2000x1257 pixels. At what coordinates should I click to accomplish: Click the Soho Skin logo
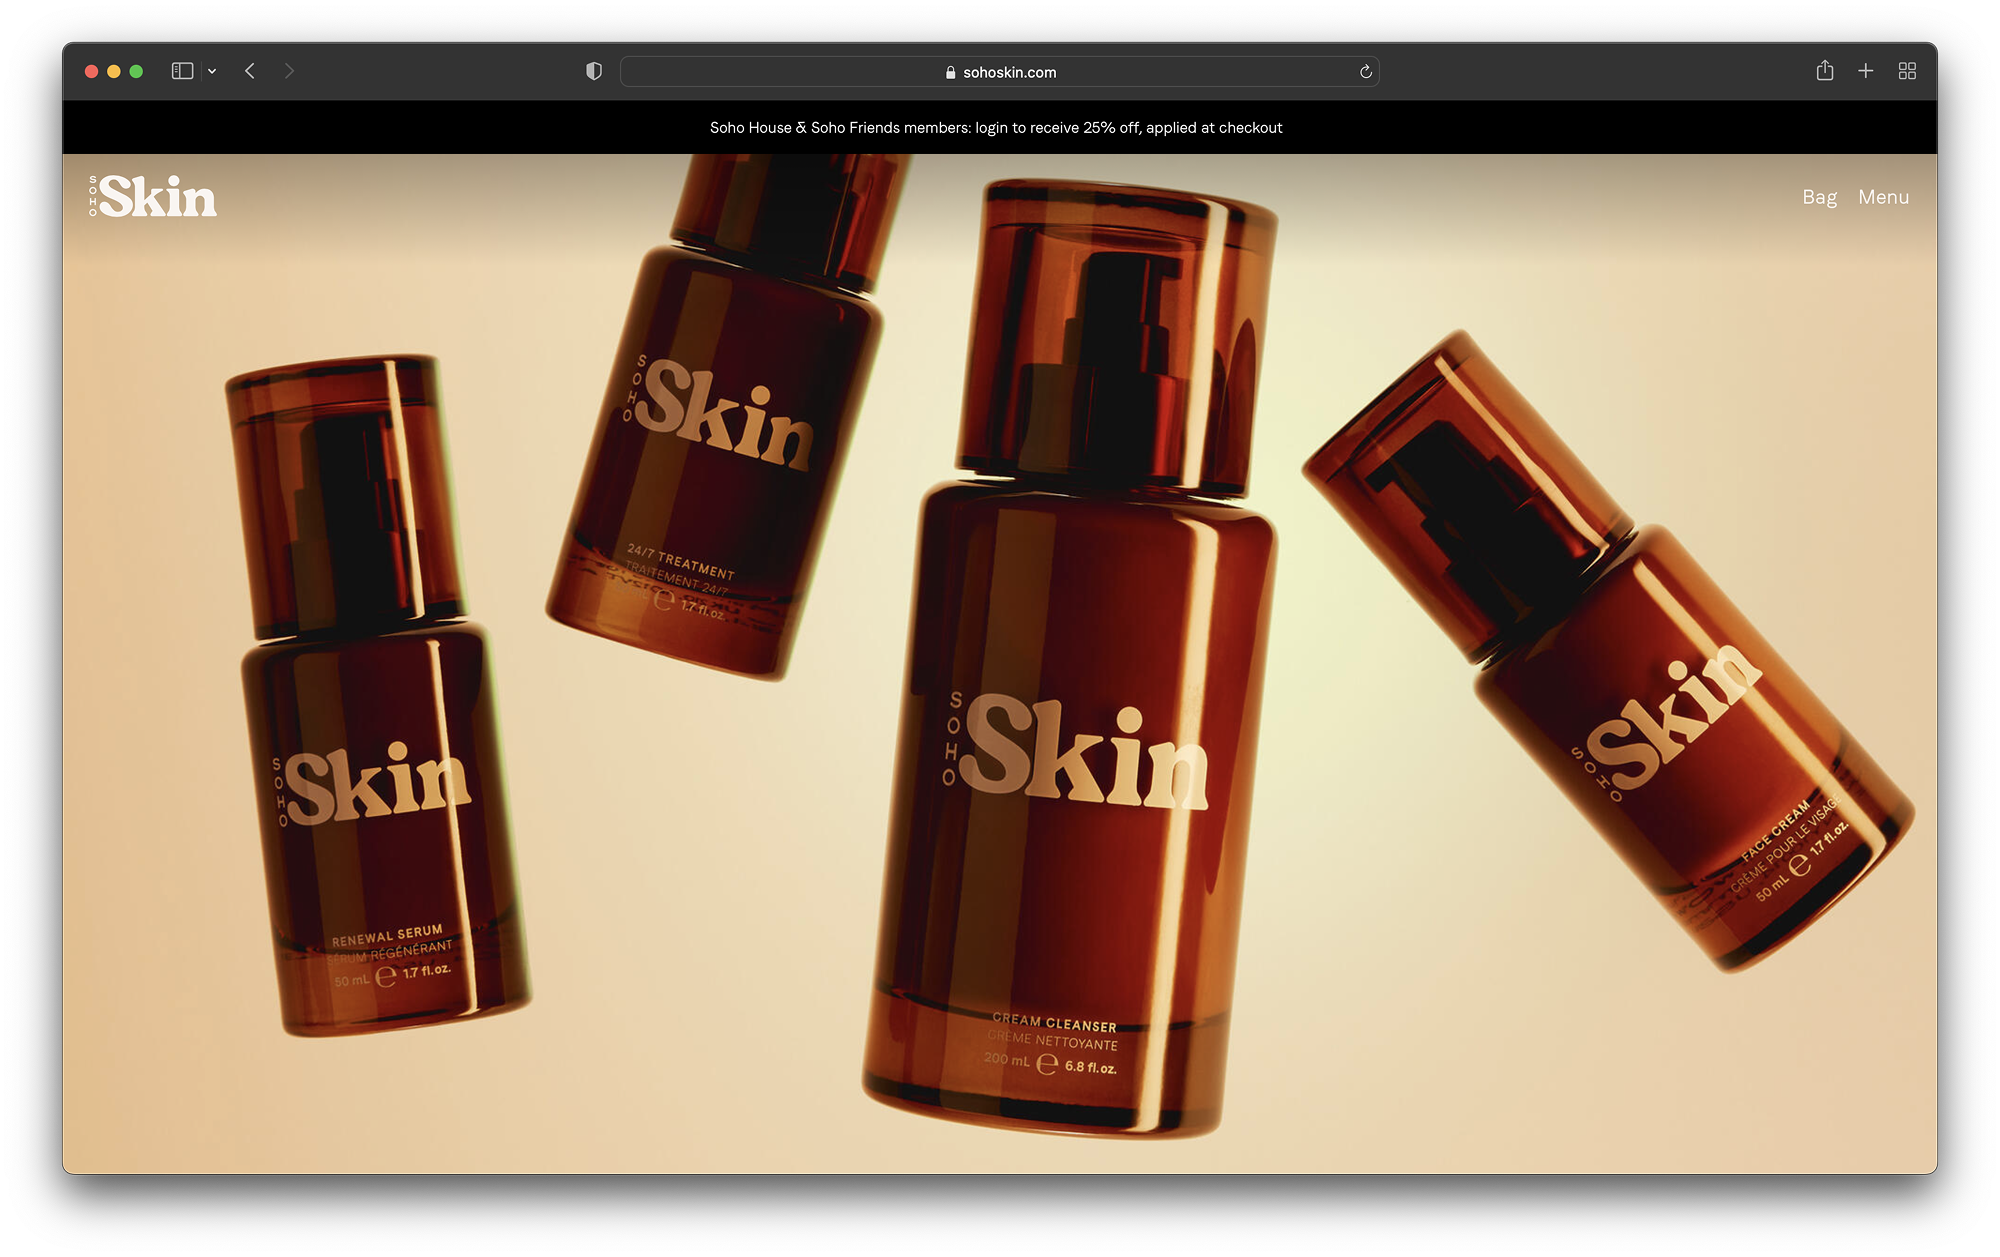pyautogui.click(x=153, y=196)
